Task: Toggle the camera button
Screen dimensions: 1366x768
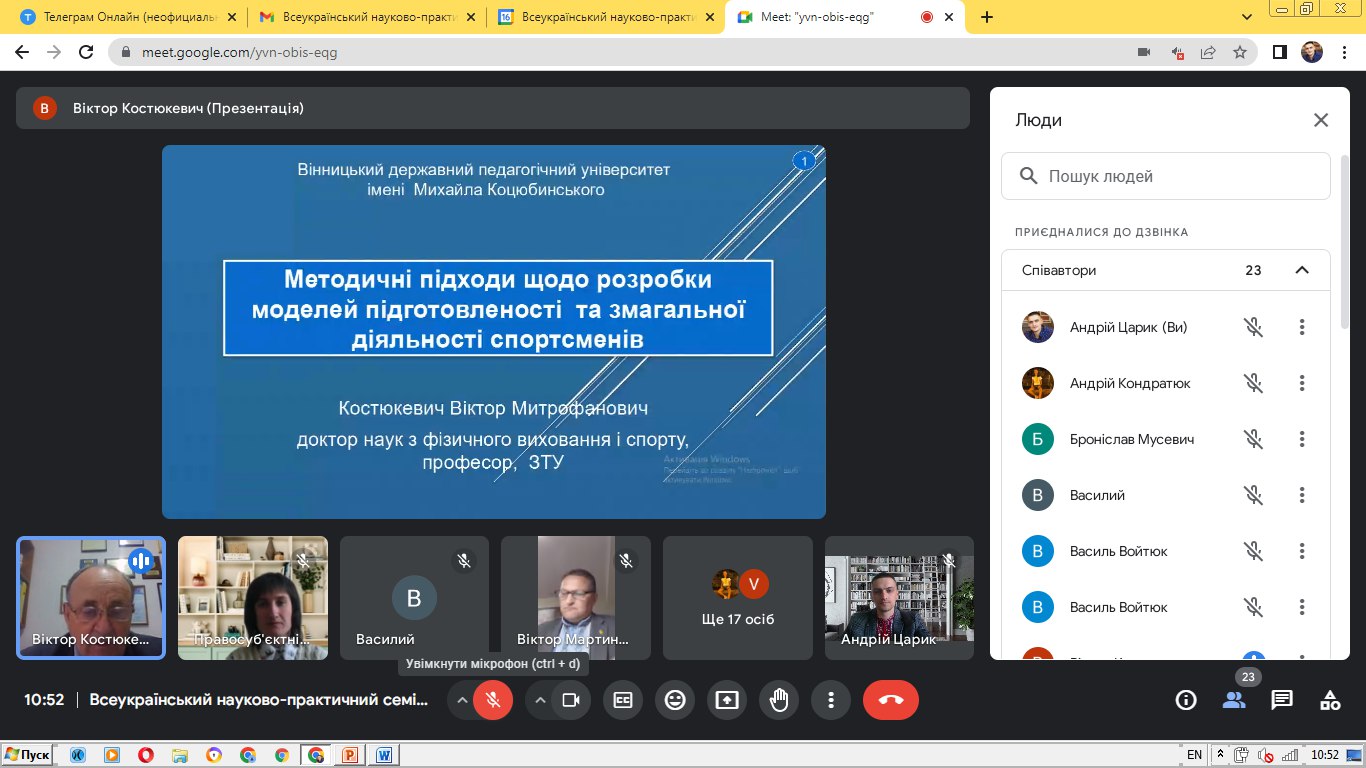Action: point(571,700)
